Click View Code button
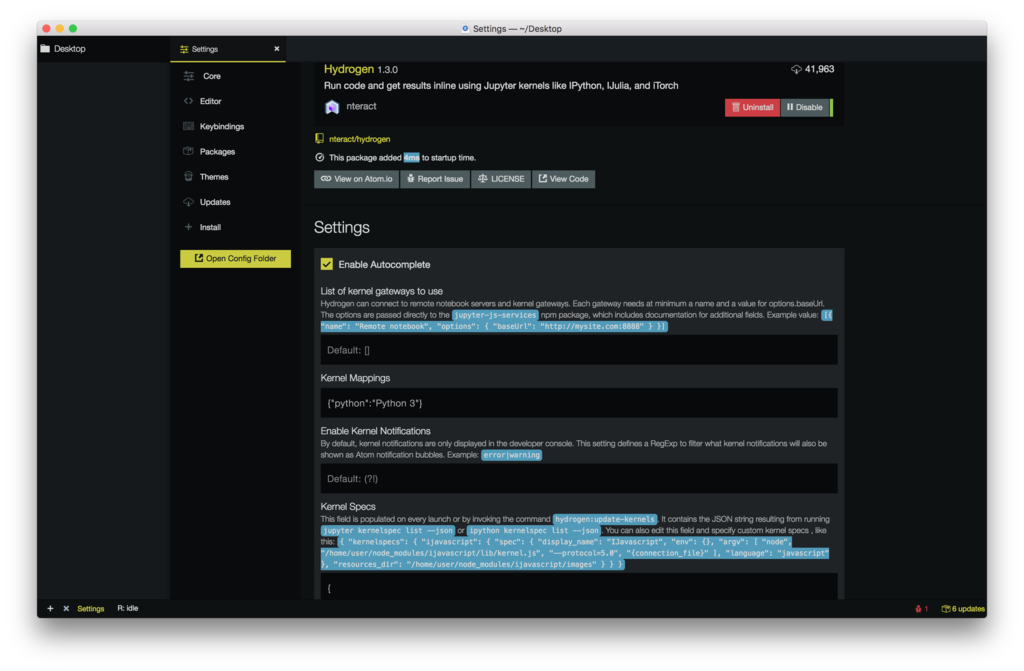1024x671 pixels. pyautogui.click(x=564, y=179)
